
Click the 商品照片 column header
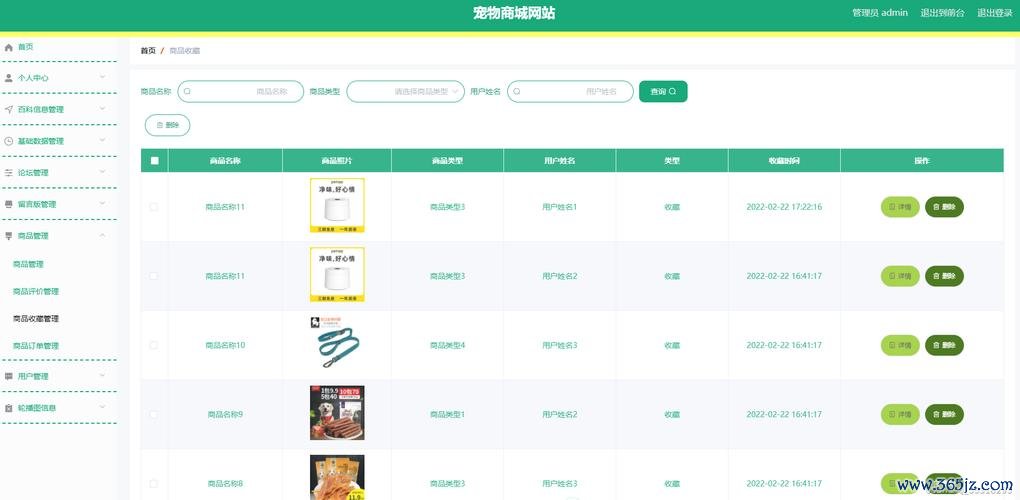[337, 161]
